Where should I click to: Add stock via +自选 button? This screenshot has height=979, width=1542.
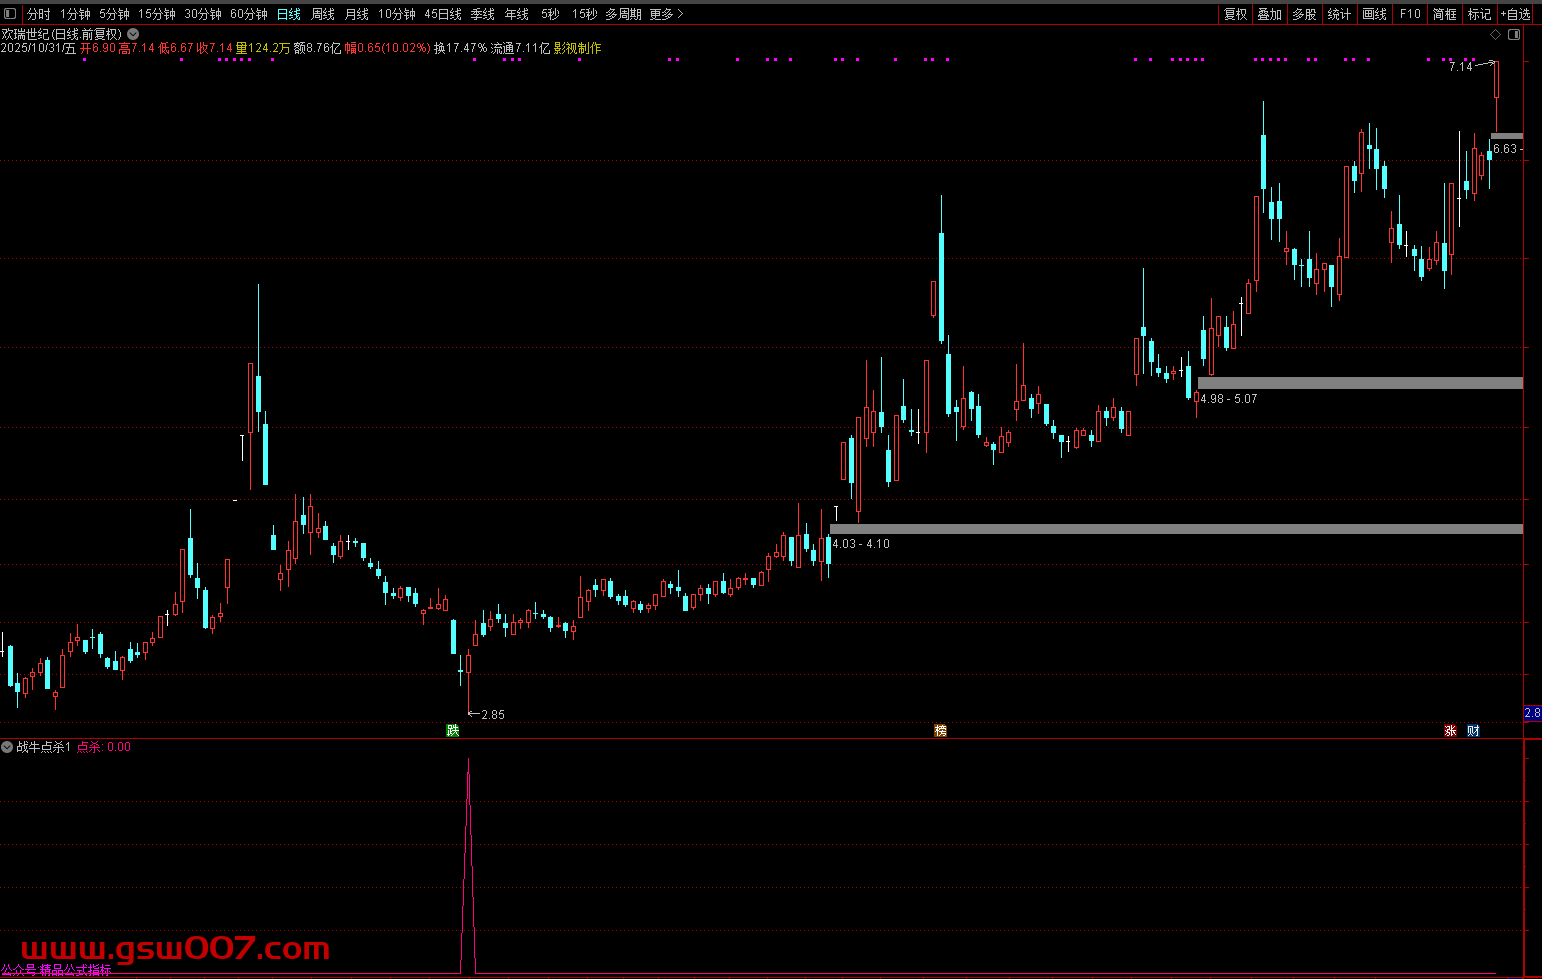[x=1516, y=14]
